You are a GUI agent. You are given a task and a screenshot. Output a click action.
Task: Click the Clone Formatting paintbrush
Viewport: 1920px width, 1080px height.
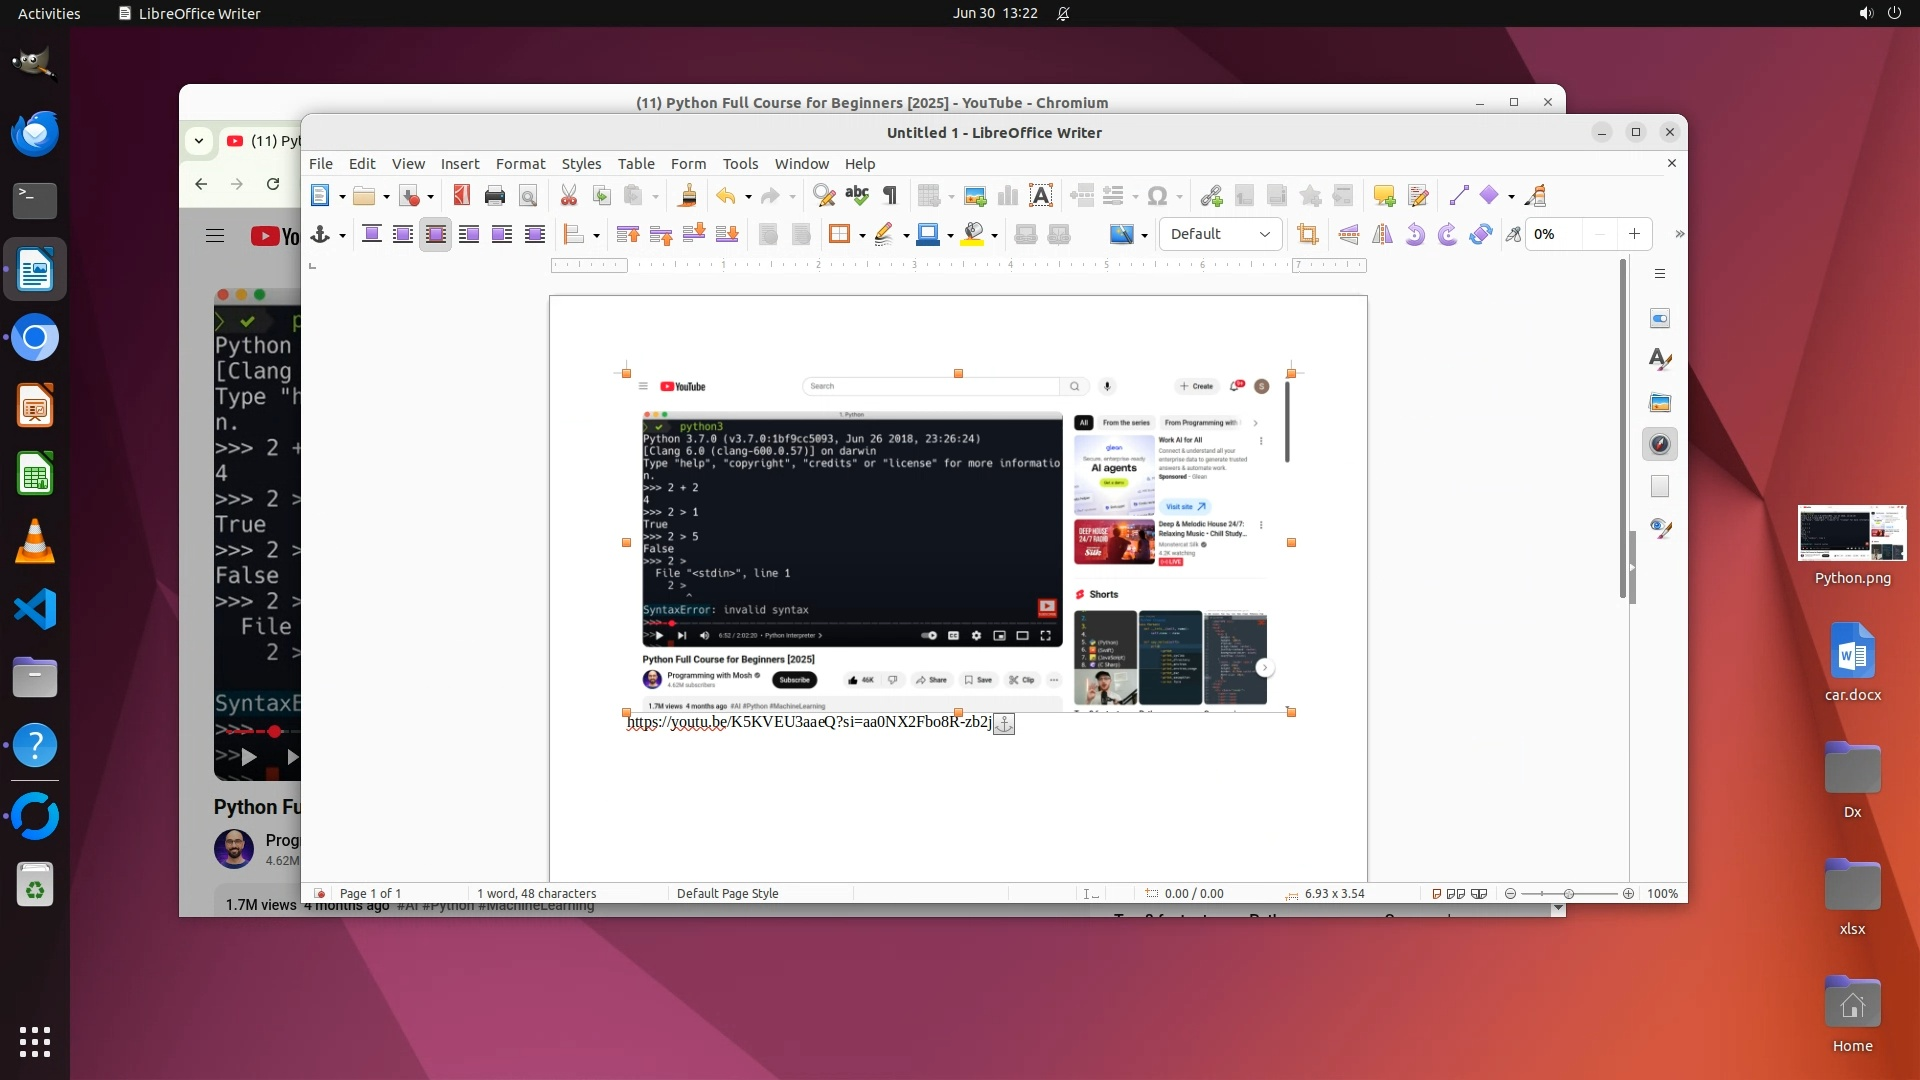click(x=687, y=196)
